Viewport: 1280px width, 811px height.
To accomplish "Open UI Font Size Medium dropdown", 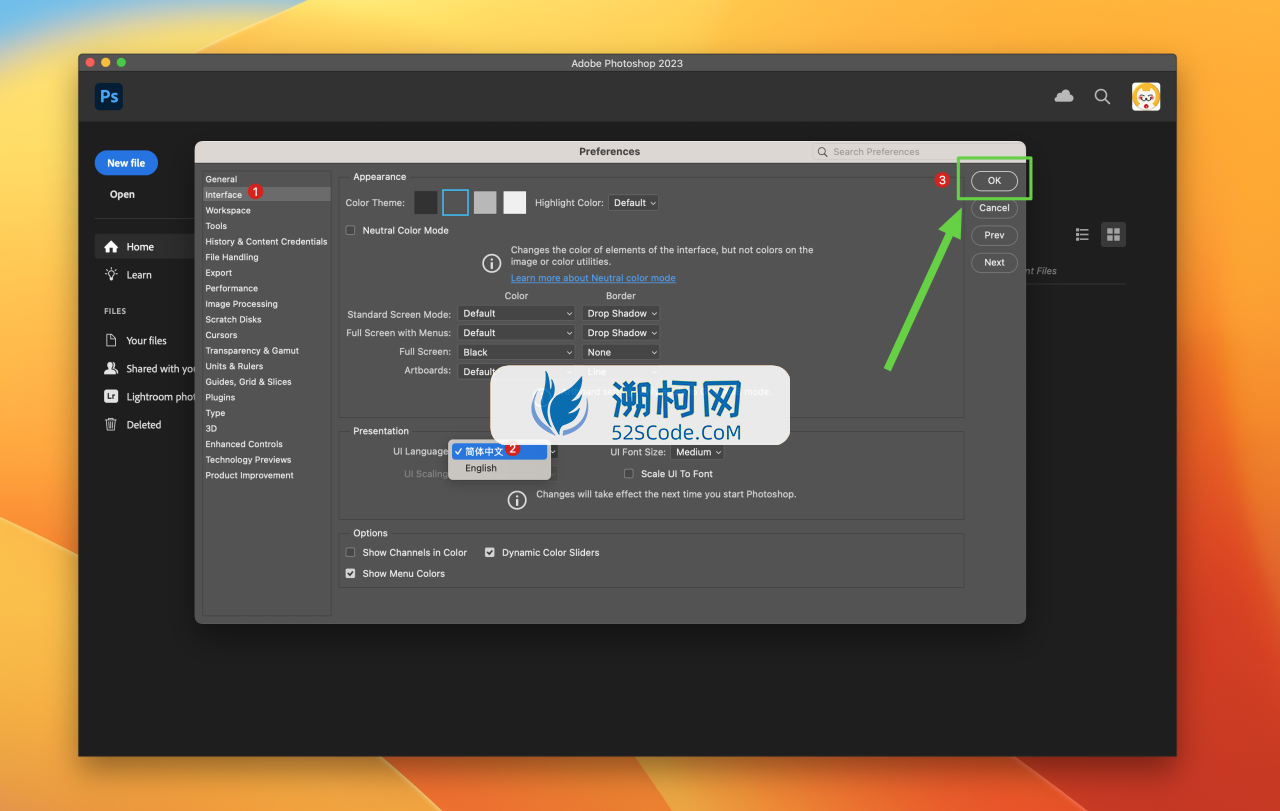I will point(697,452).
